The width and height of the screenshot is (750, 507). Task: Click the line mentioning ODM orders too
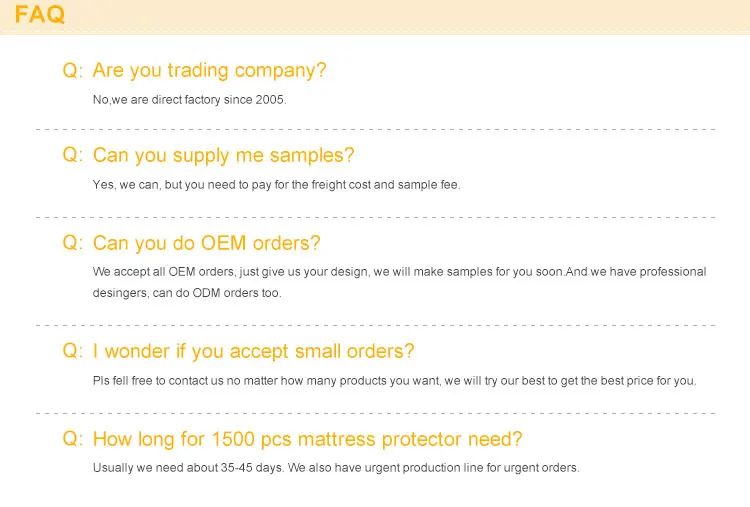(187, 293)
